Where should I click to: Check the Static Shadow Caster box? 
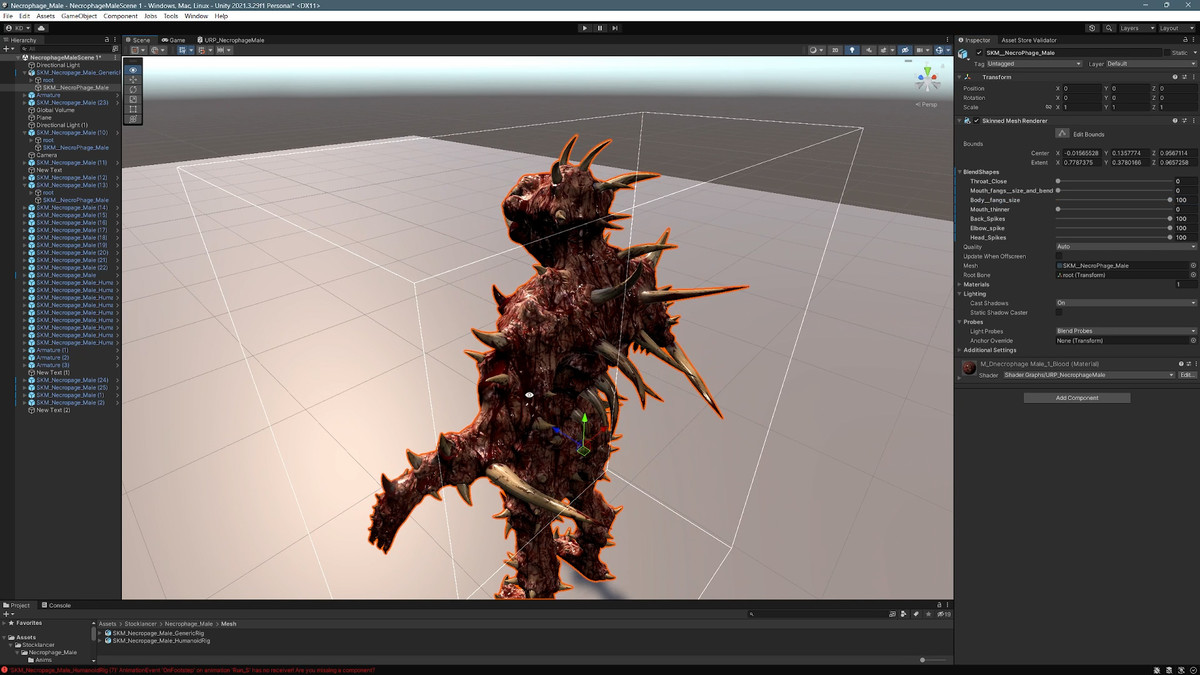pyautogui.click(x=1060, y=312)
